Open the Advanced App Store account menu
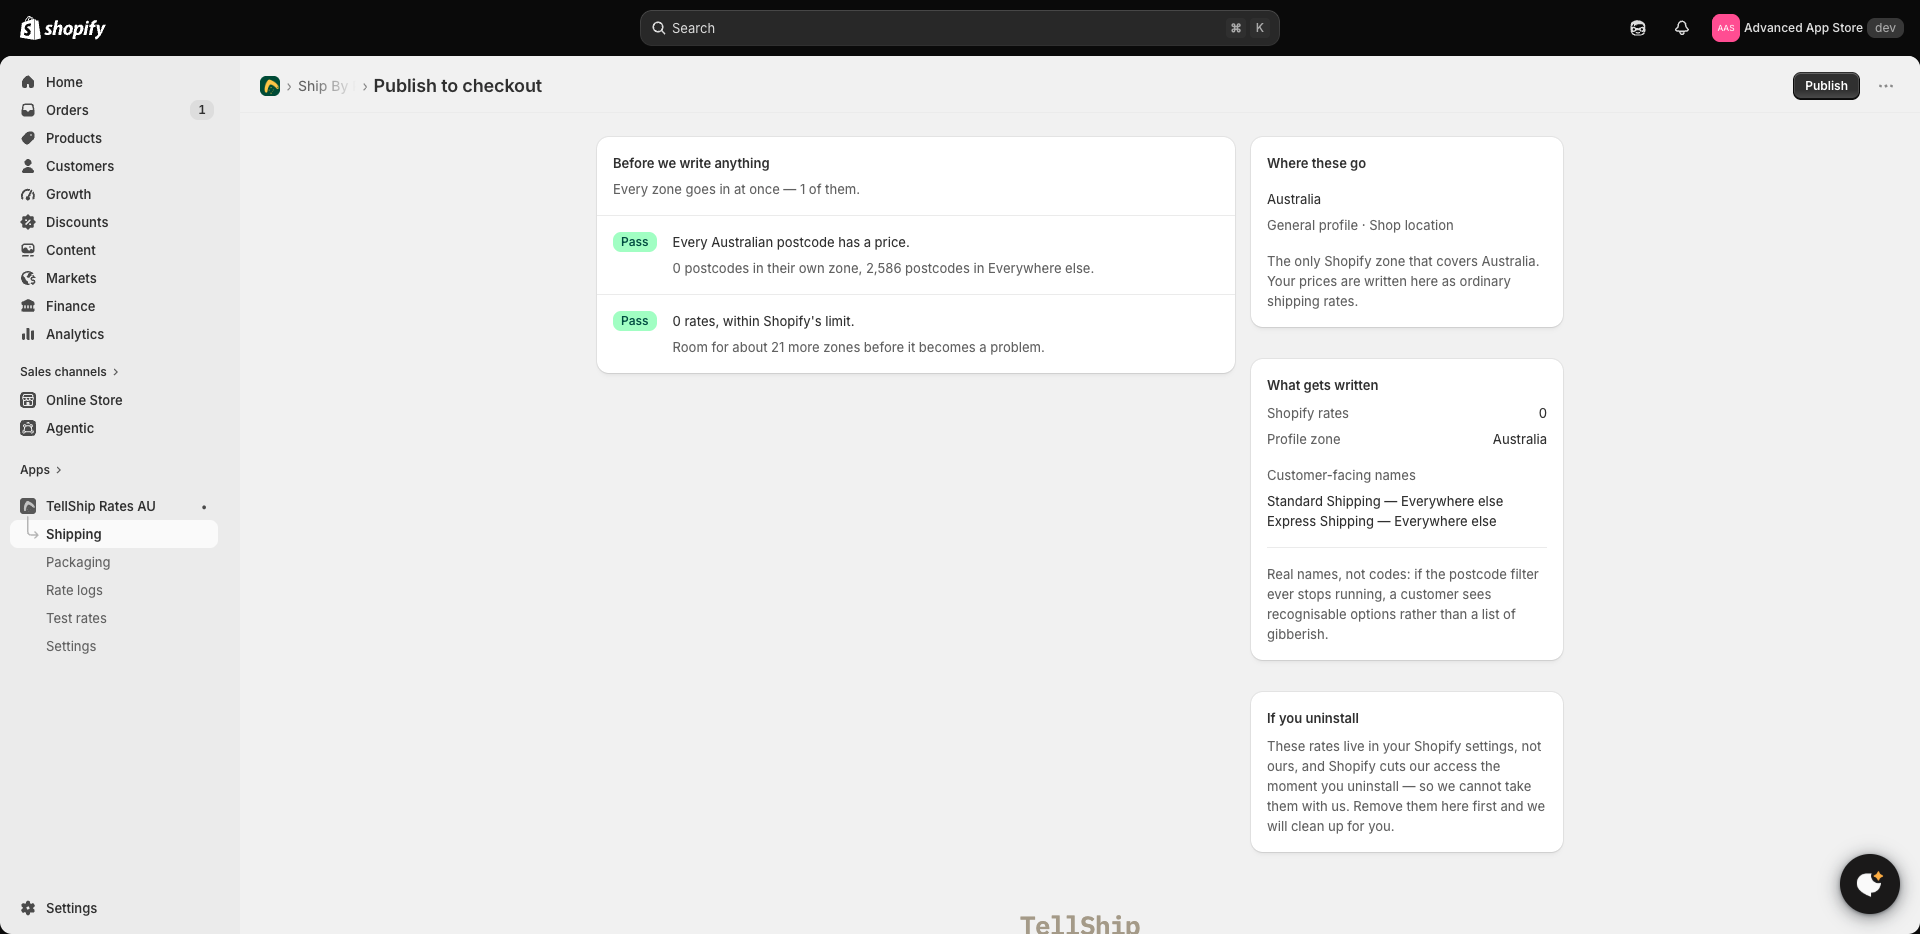 [1807, 28]
